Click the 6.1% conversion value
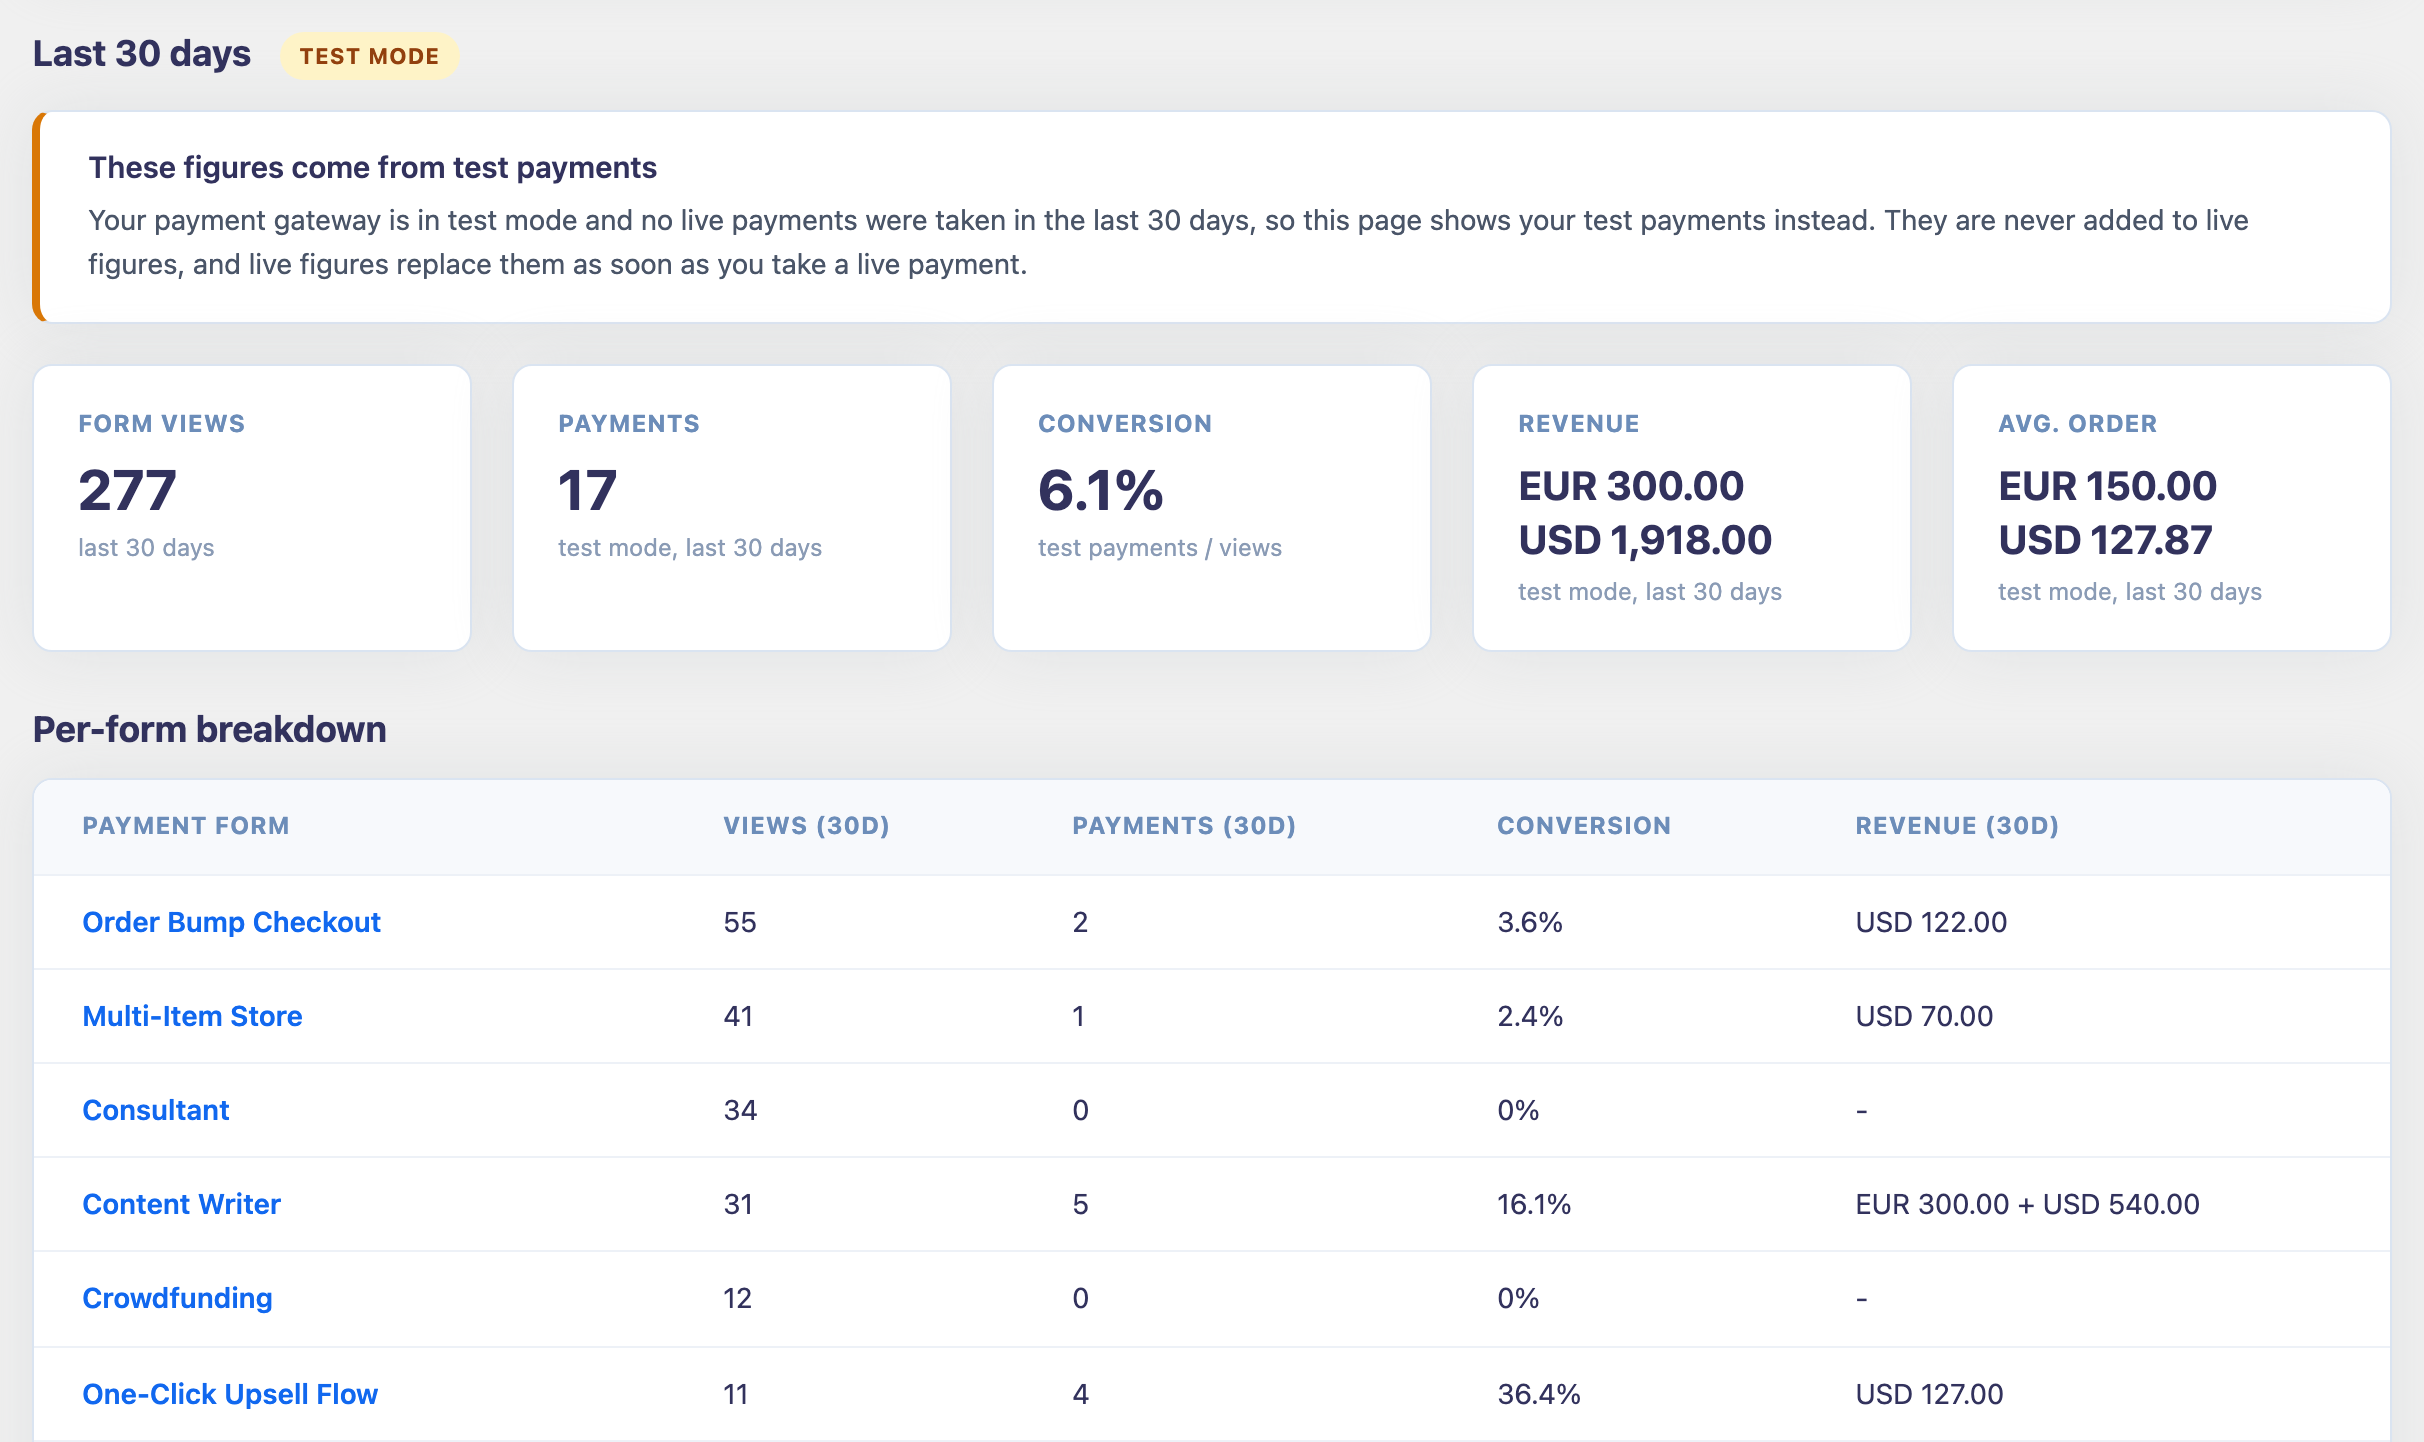This screenshot has width=2424, height=1442. tap(1100, 491)
